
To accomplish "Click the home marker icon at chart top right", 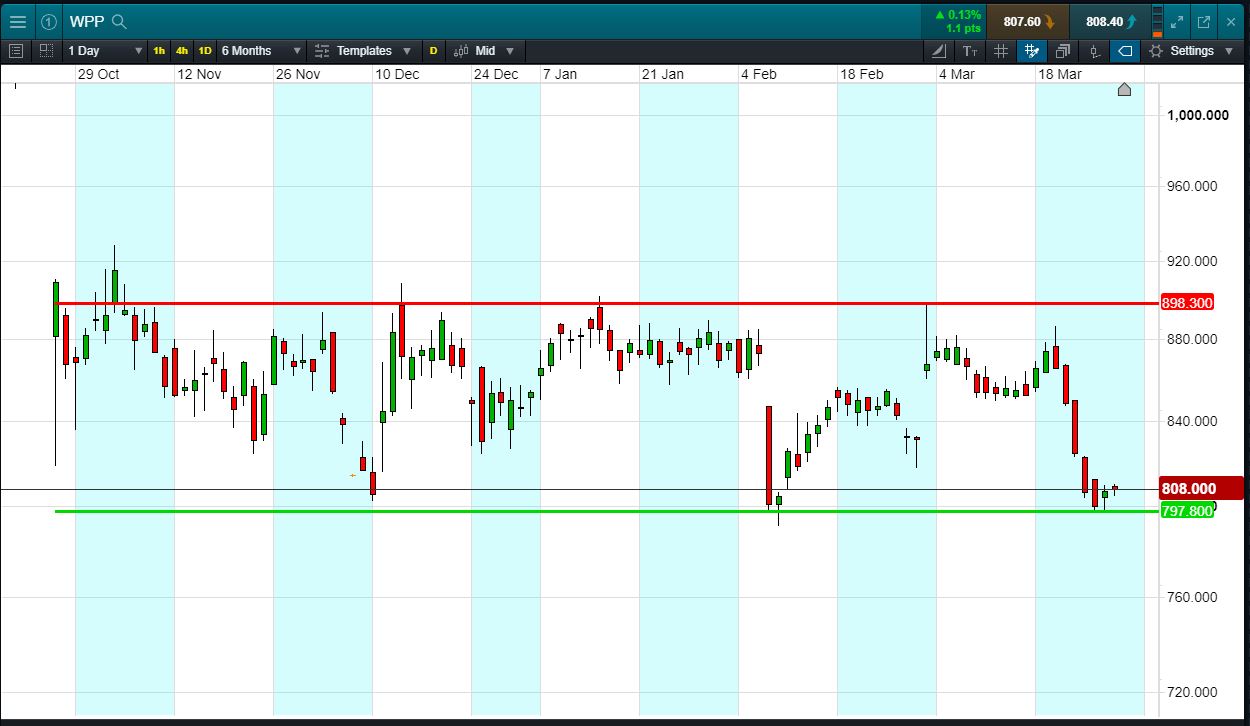I will [1124, 90].
